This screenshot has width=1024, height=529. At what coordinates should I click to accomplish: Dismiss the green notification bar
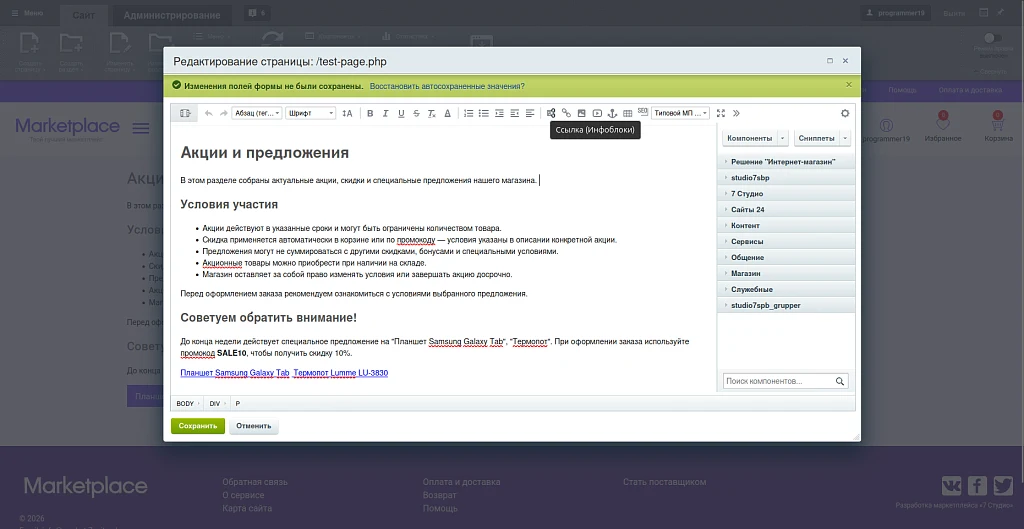pyautogui.click(x=848, y=85)
